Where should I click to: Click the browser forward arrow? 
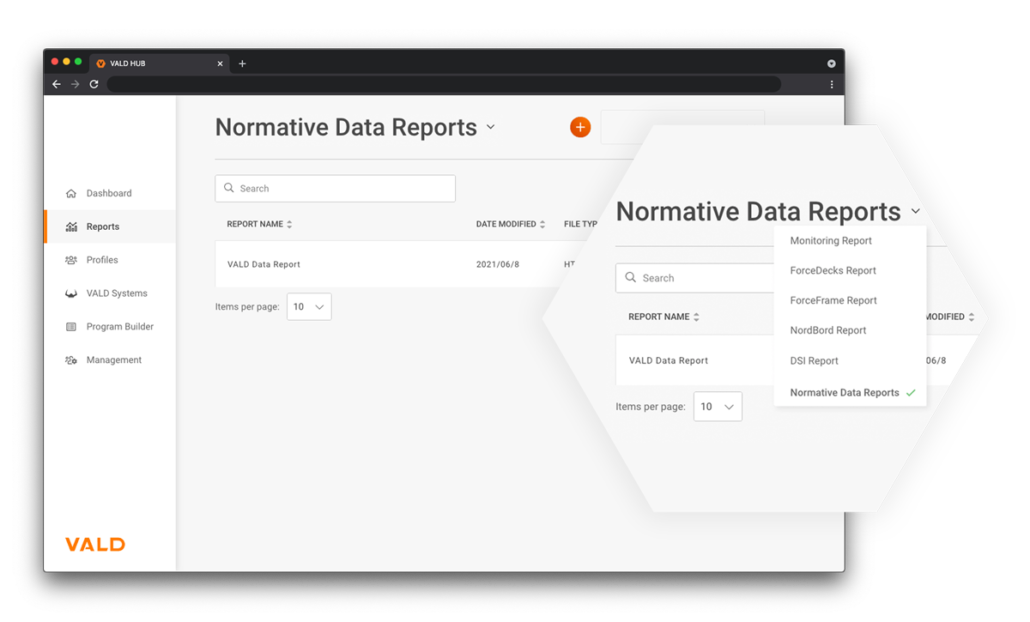(x=75, y=84)
